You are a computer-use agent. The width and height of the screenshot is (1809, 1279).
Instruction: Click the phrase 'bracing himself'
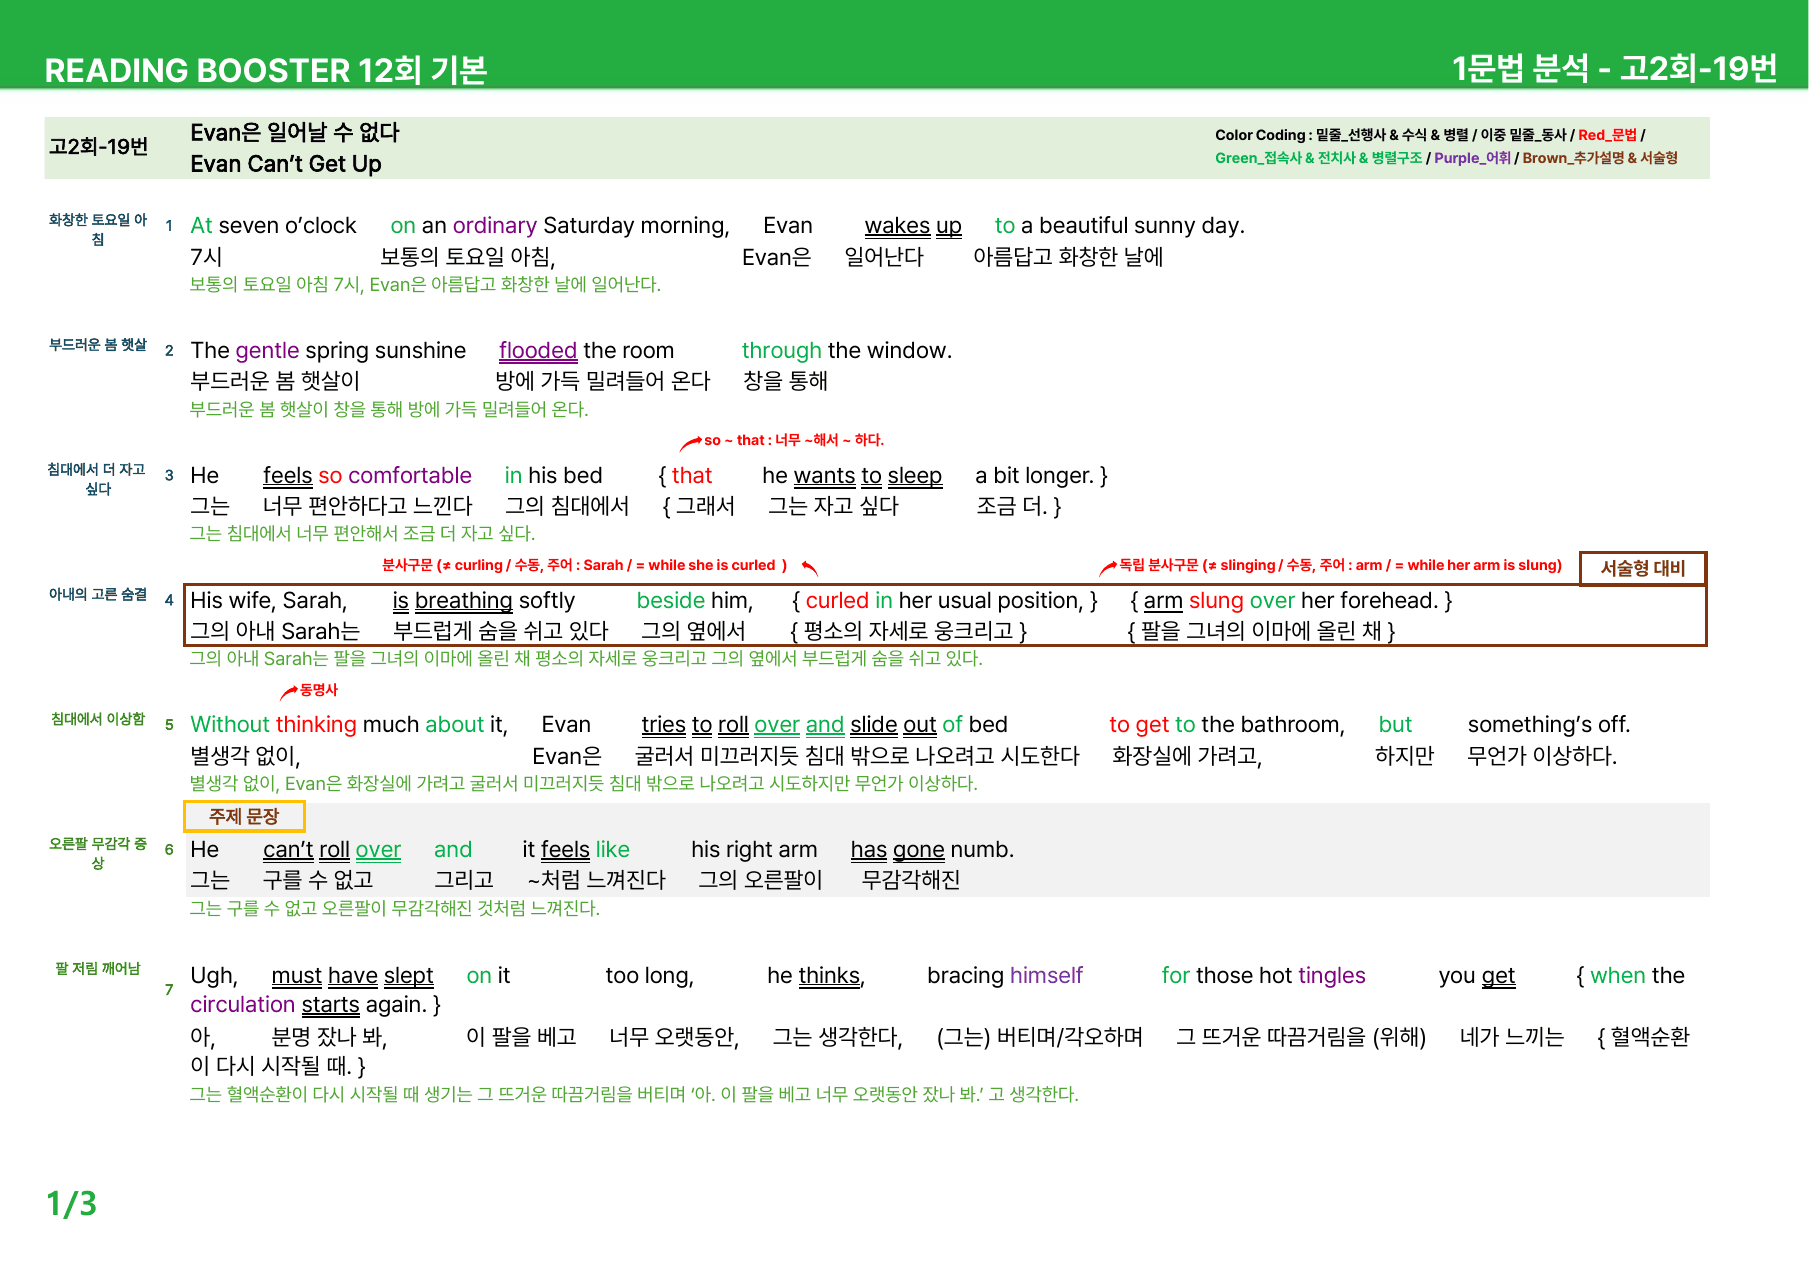(x=1005, y=976)
